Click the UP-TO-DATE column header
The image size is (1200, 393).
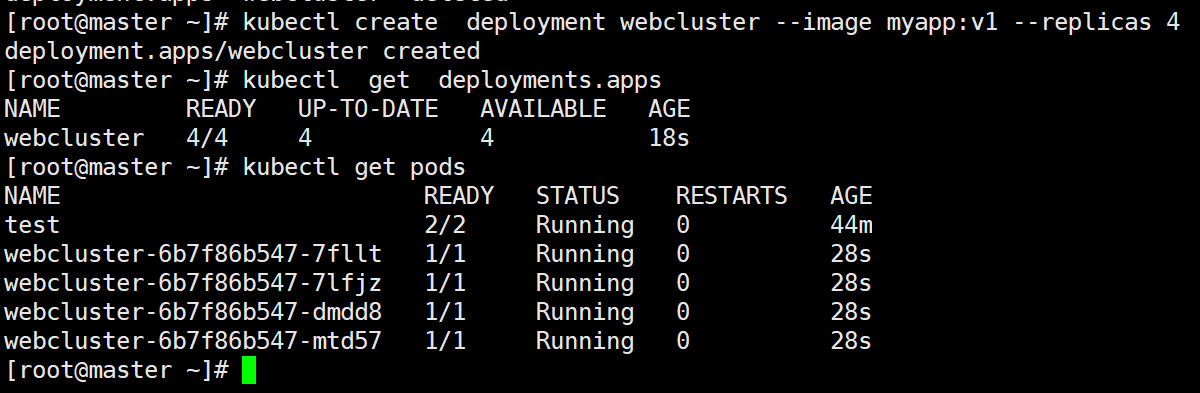[x=368, y=109]
